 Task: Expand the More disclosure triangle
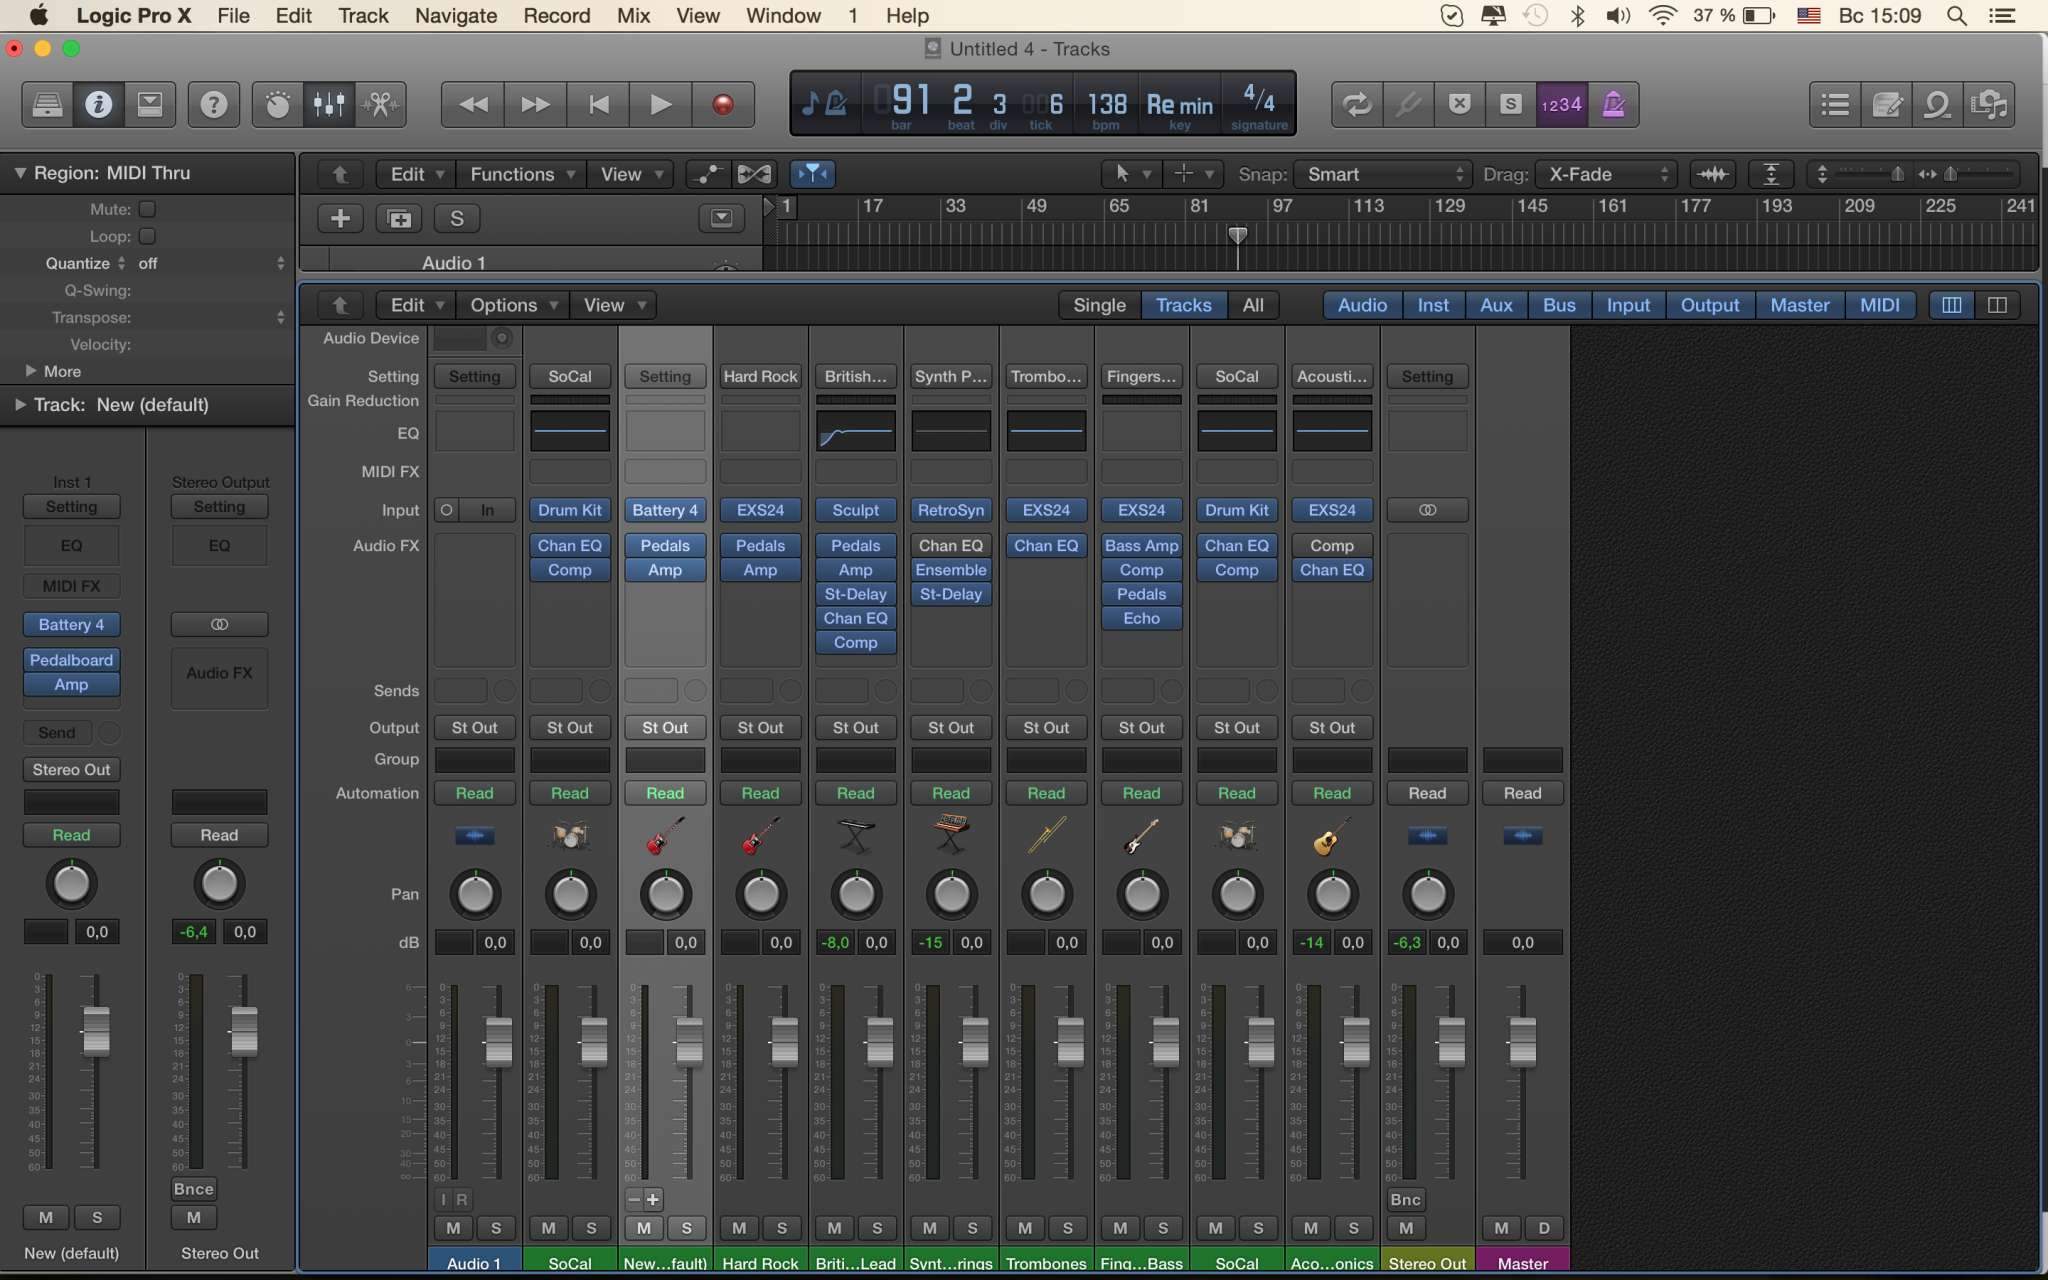[x=30, y=371]
